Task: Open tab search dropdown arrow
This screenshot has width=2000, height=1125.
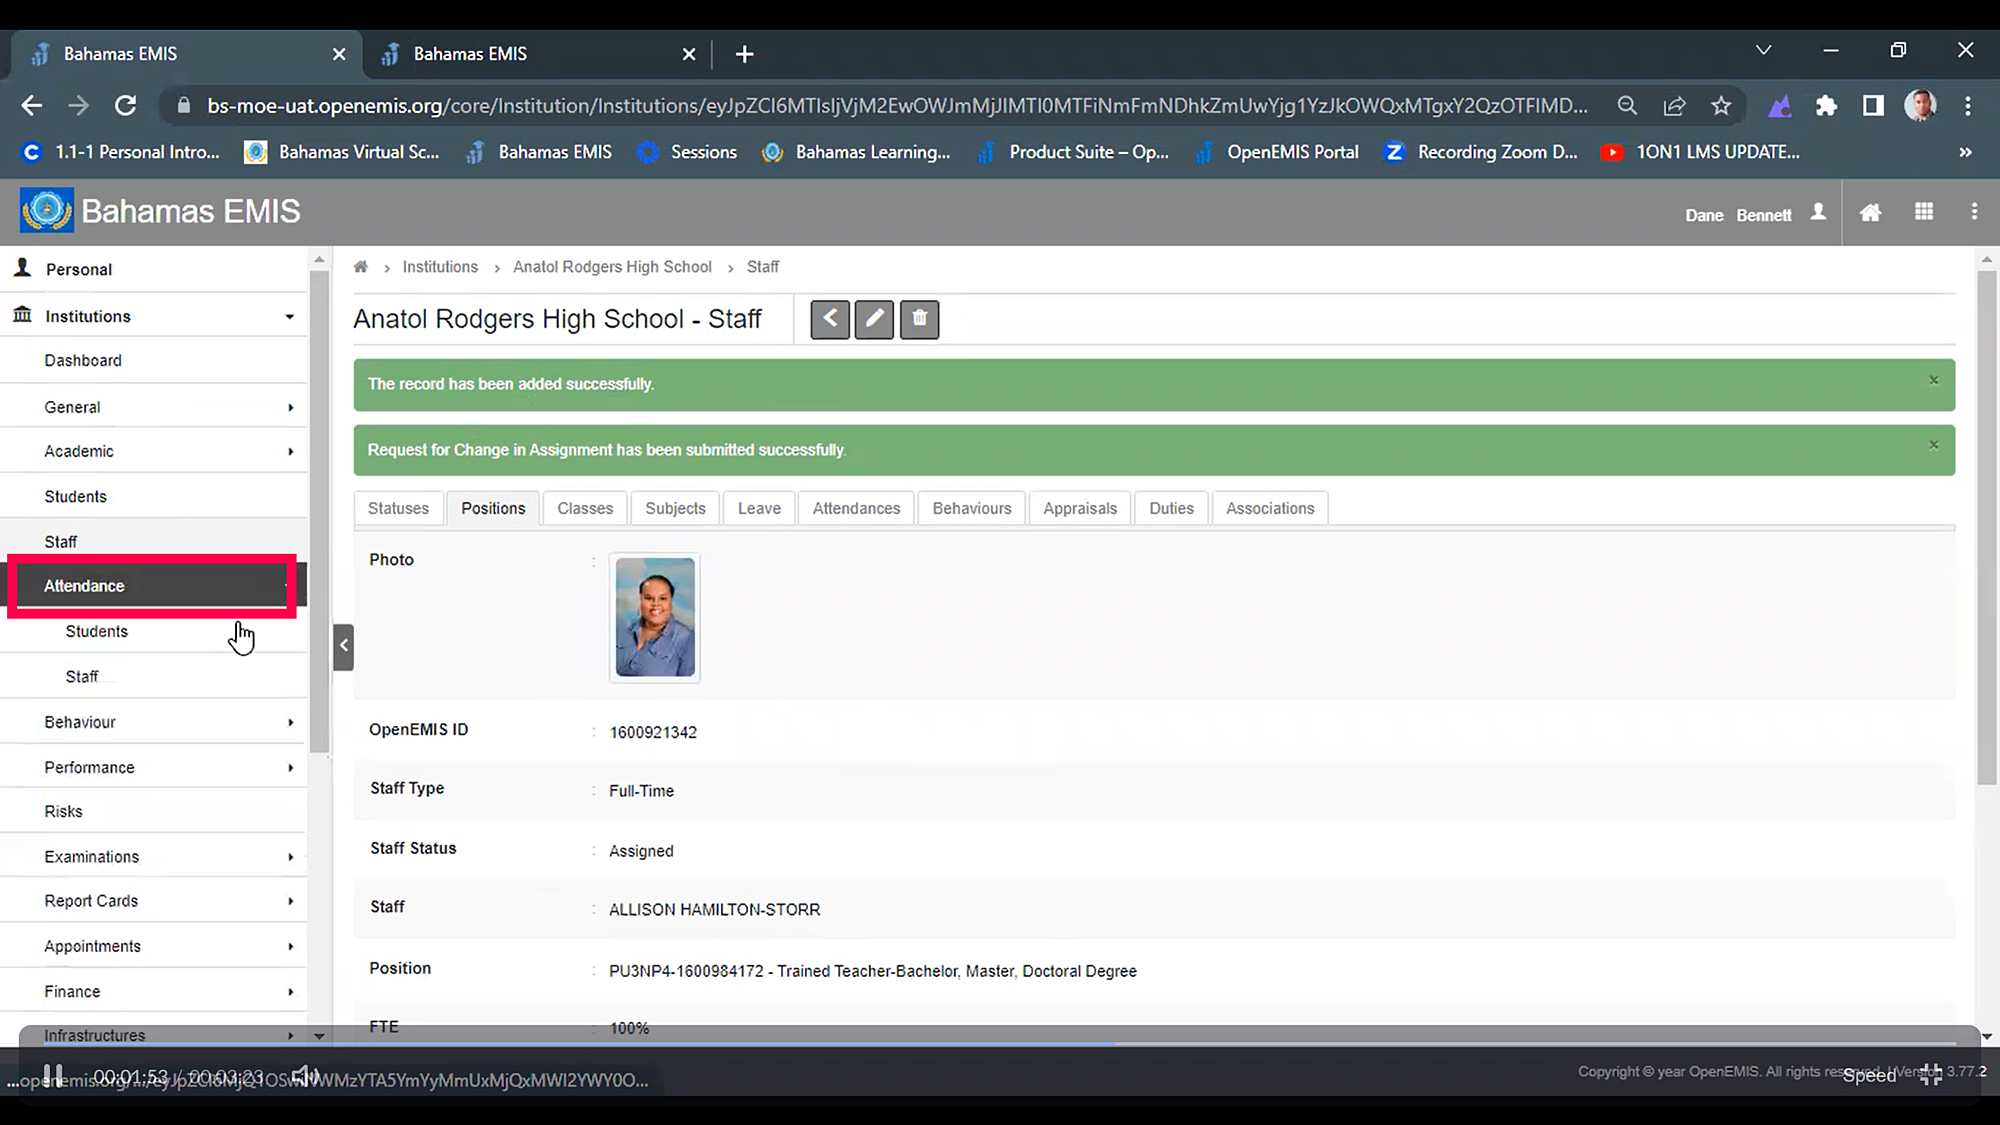Action: pos(1764,50)
